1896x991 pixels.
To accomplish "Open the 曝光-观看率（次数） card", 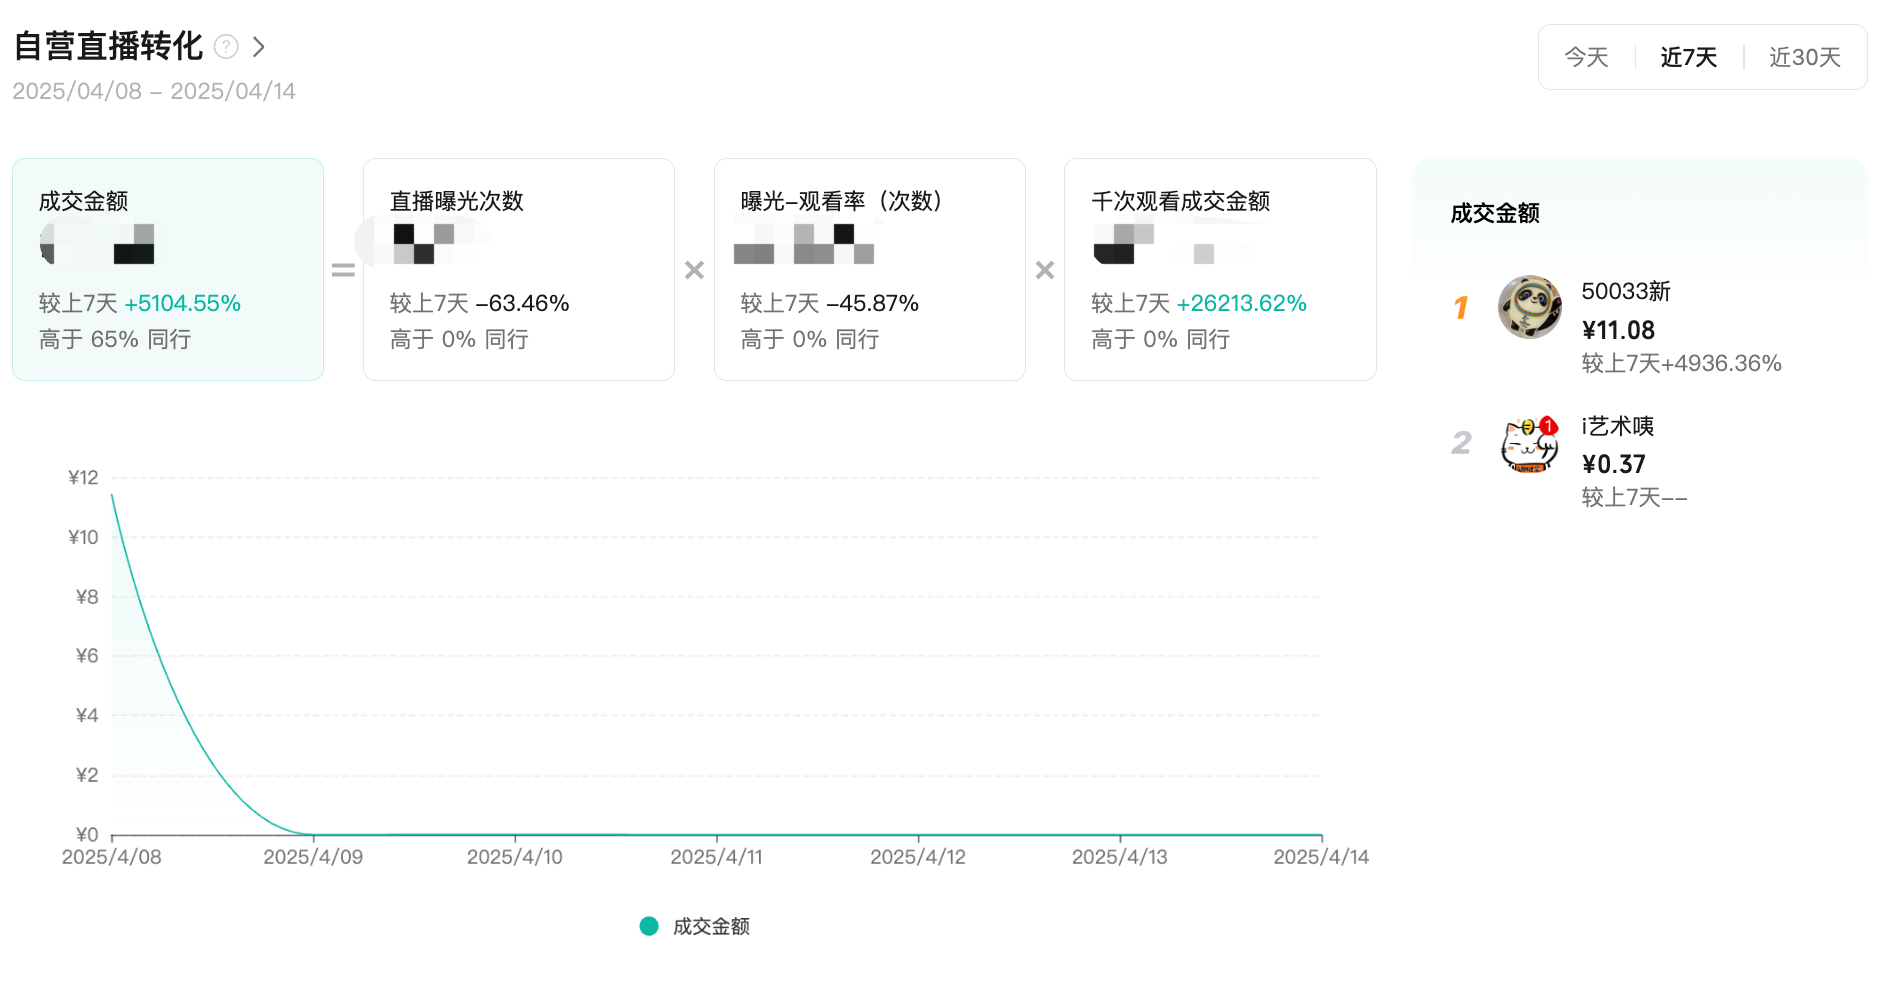I will click(x=869, y=269).
